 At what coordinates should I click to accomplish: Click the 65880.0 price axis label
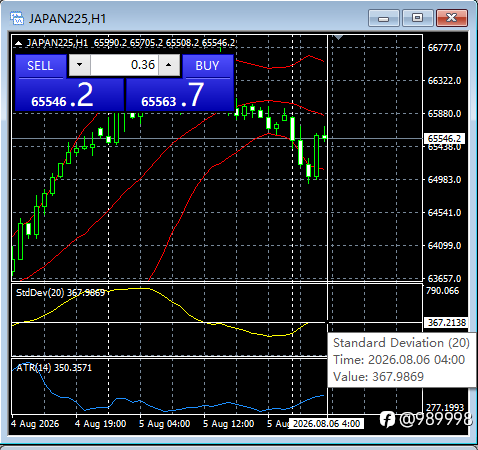click(444, 114)
